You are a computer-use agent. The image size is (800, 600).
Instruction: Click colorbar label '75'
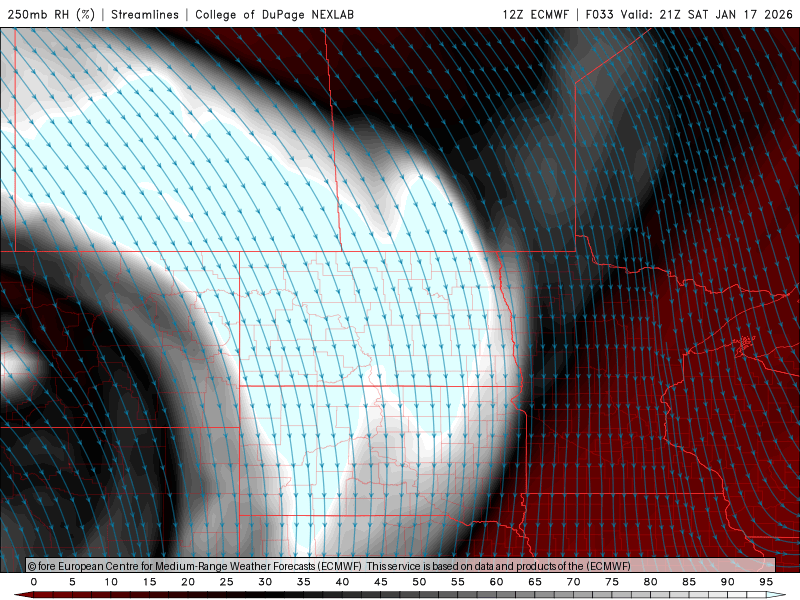(612, 582)
